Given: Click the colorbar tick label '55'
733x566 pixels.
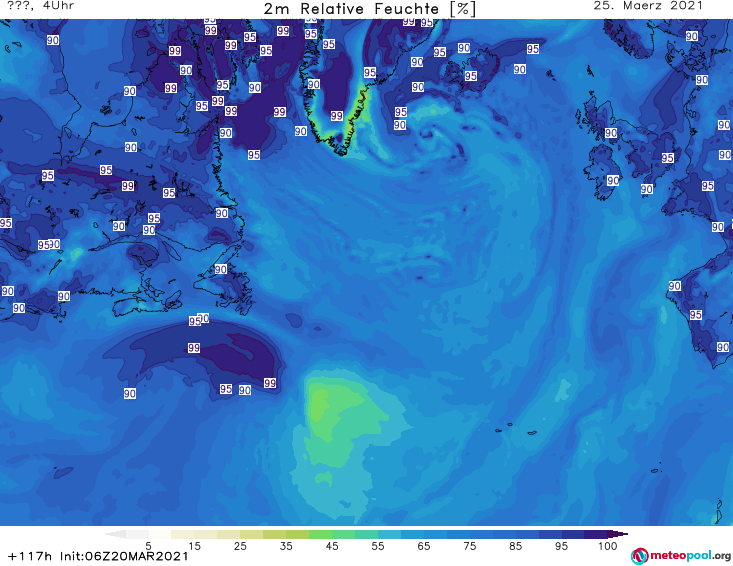Looking at the screenshot, I should 378,546.
